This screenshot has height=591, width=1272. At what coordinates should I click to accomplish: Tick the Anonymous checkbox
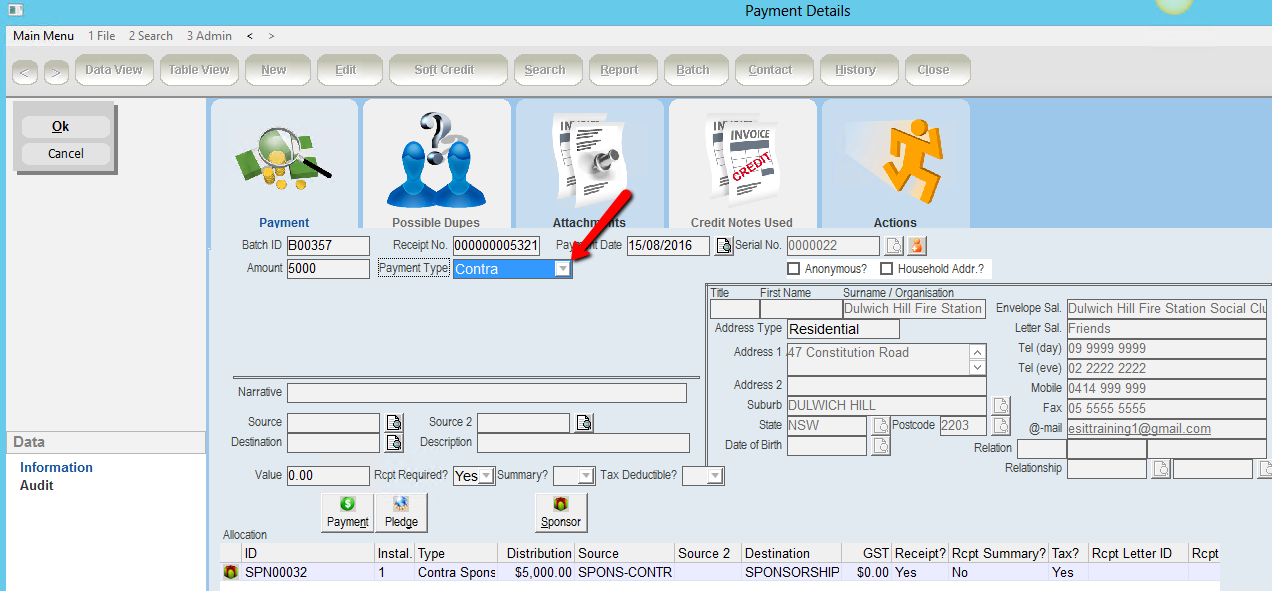tap(794, 269)
